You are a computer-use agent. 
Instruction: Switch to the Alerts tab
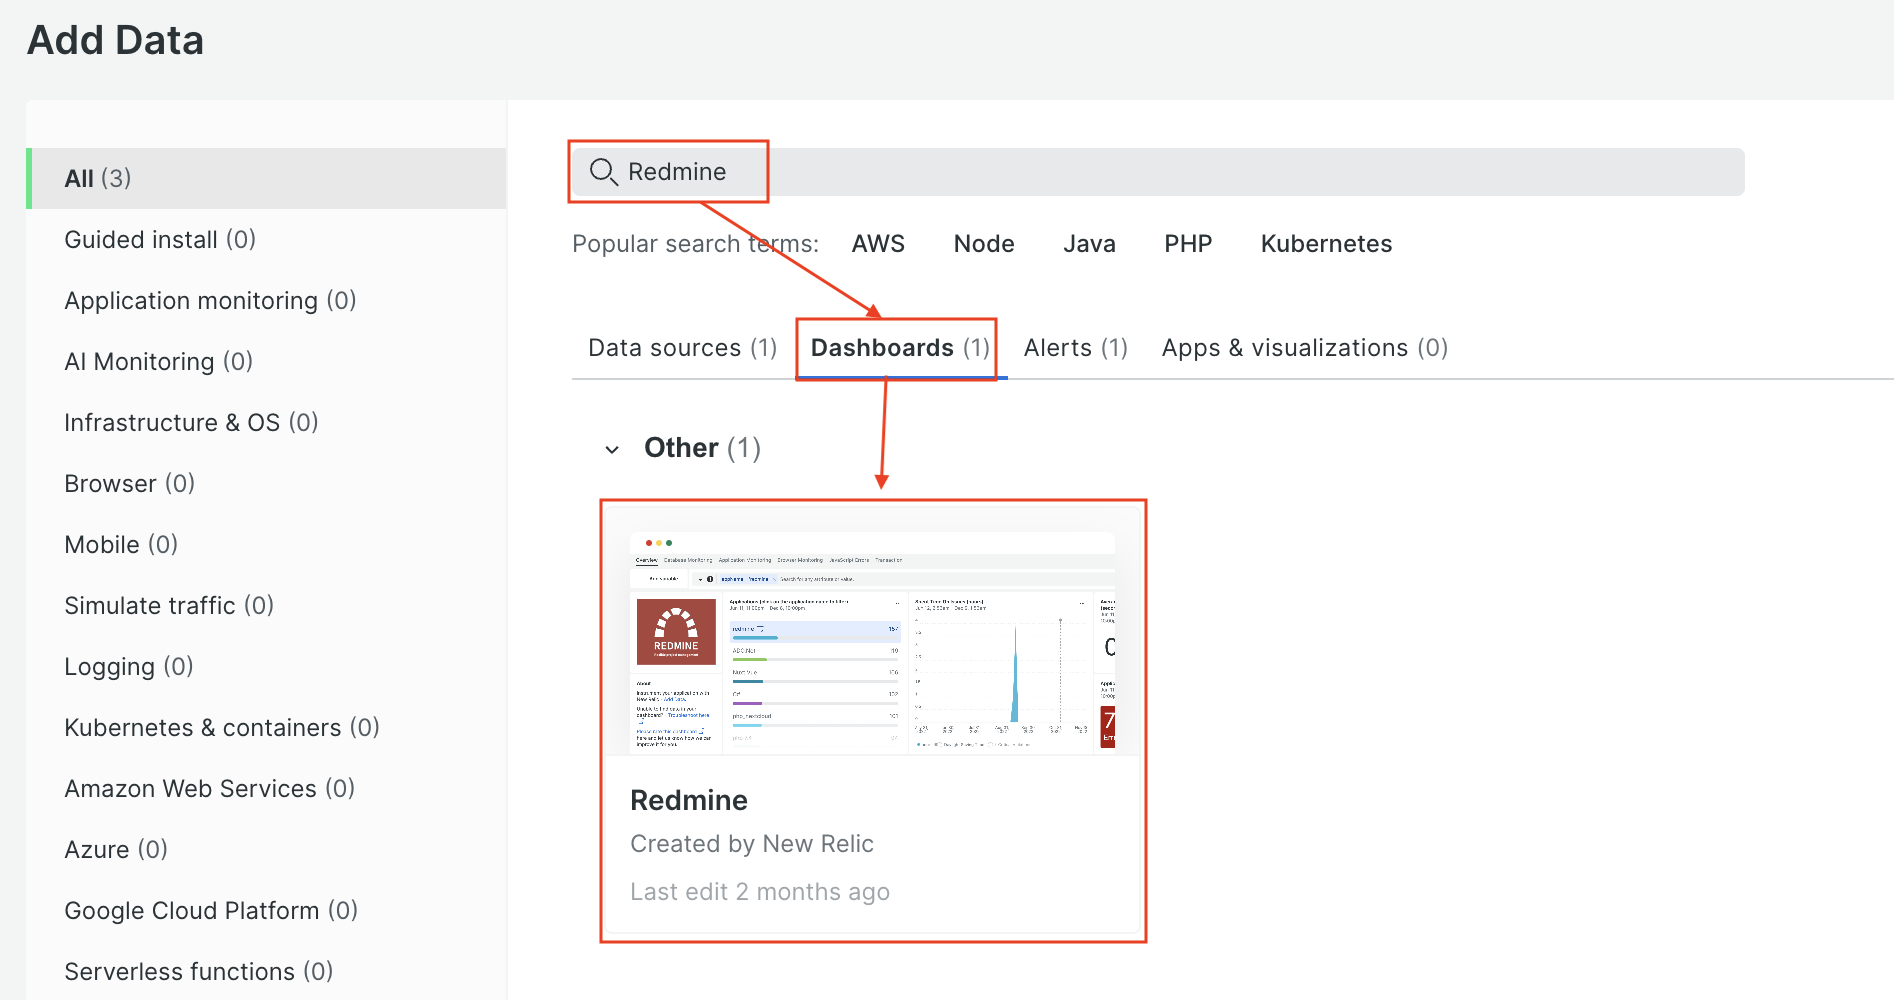tap(1074, 347)
